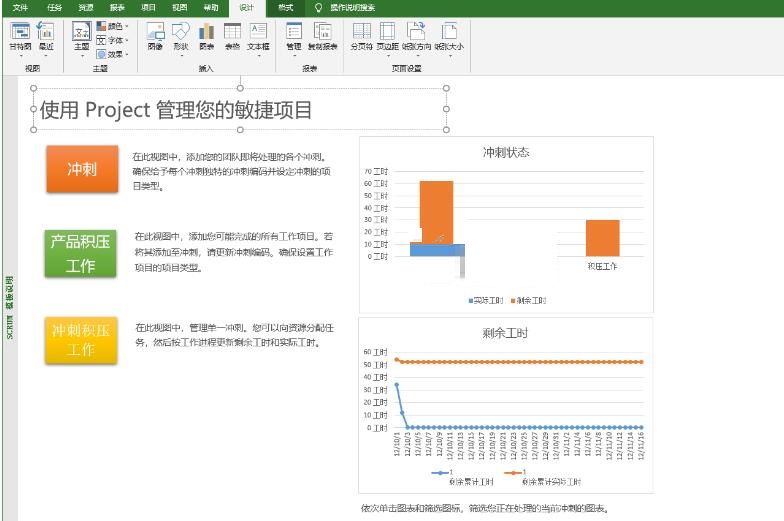Switch to the Help (帮助) tab
Screen dimensions: 784x521
pos(211,8)
